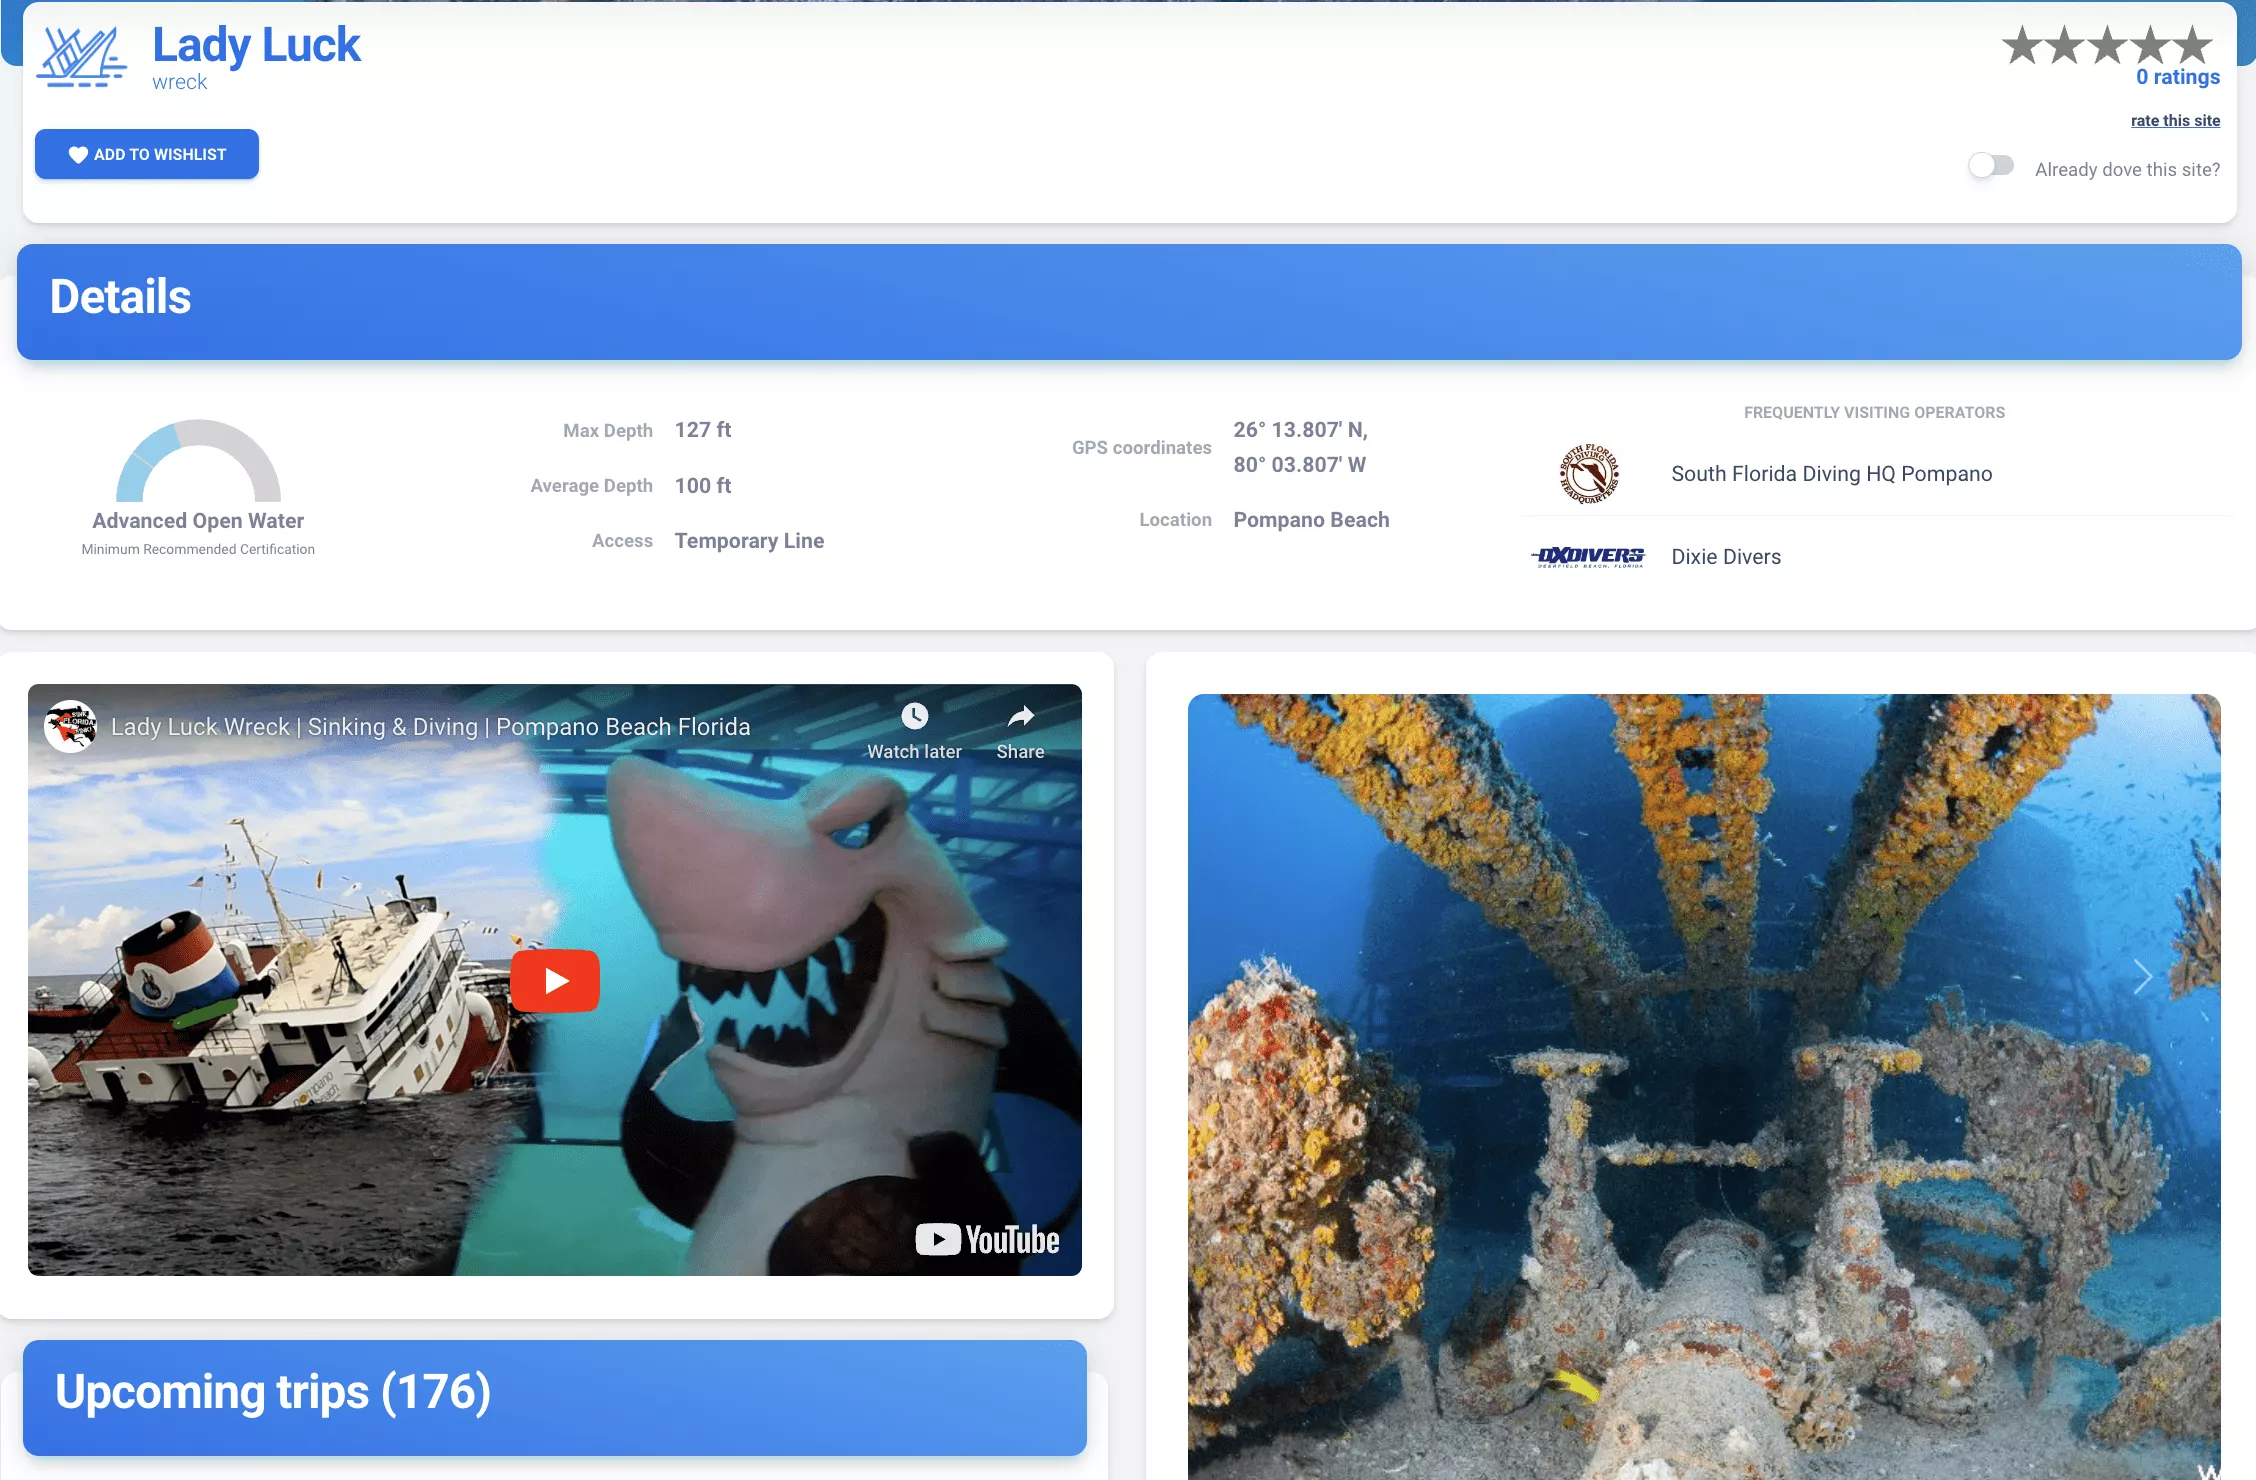The height and width of the screenshot is (1480, 2256).
Task: Rate the site with the fourth star
Action: tap(2151, 45)
